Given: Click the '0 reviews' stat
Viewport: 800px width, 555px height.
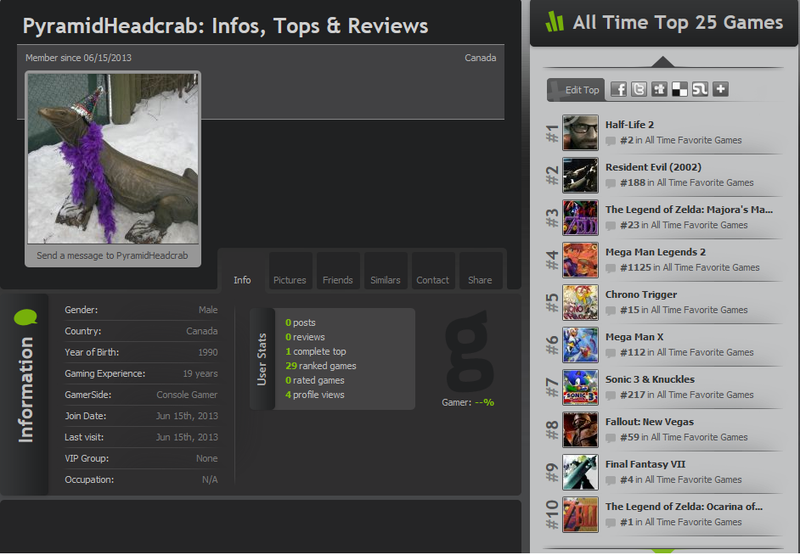Looking at the screenshot, I should pos(305,337).
